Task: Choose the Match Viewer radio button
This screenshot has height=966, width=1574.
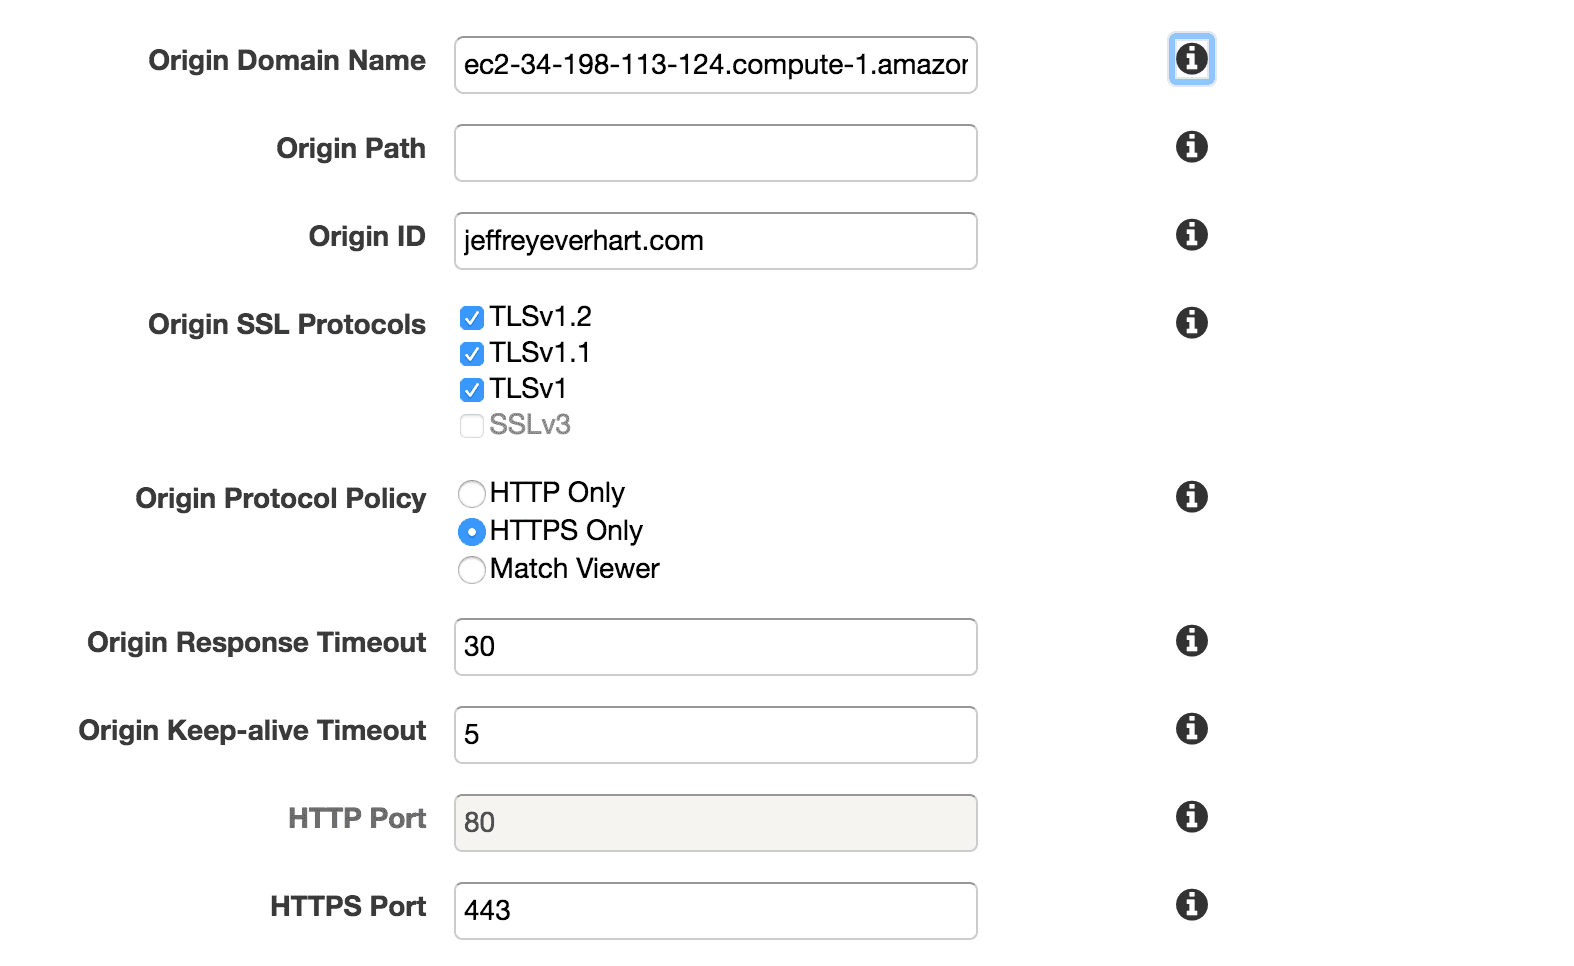Action: [472, 570]
